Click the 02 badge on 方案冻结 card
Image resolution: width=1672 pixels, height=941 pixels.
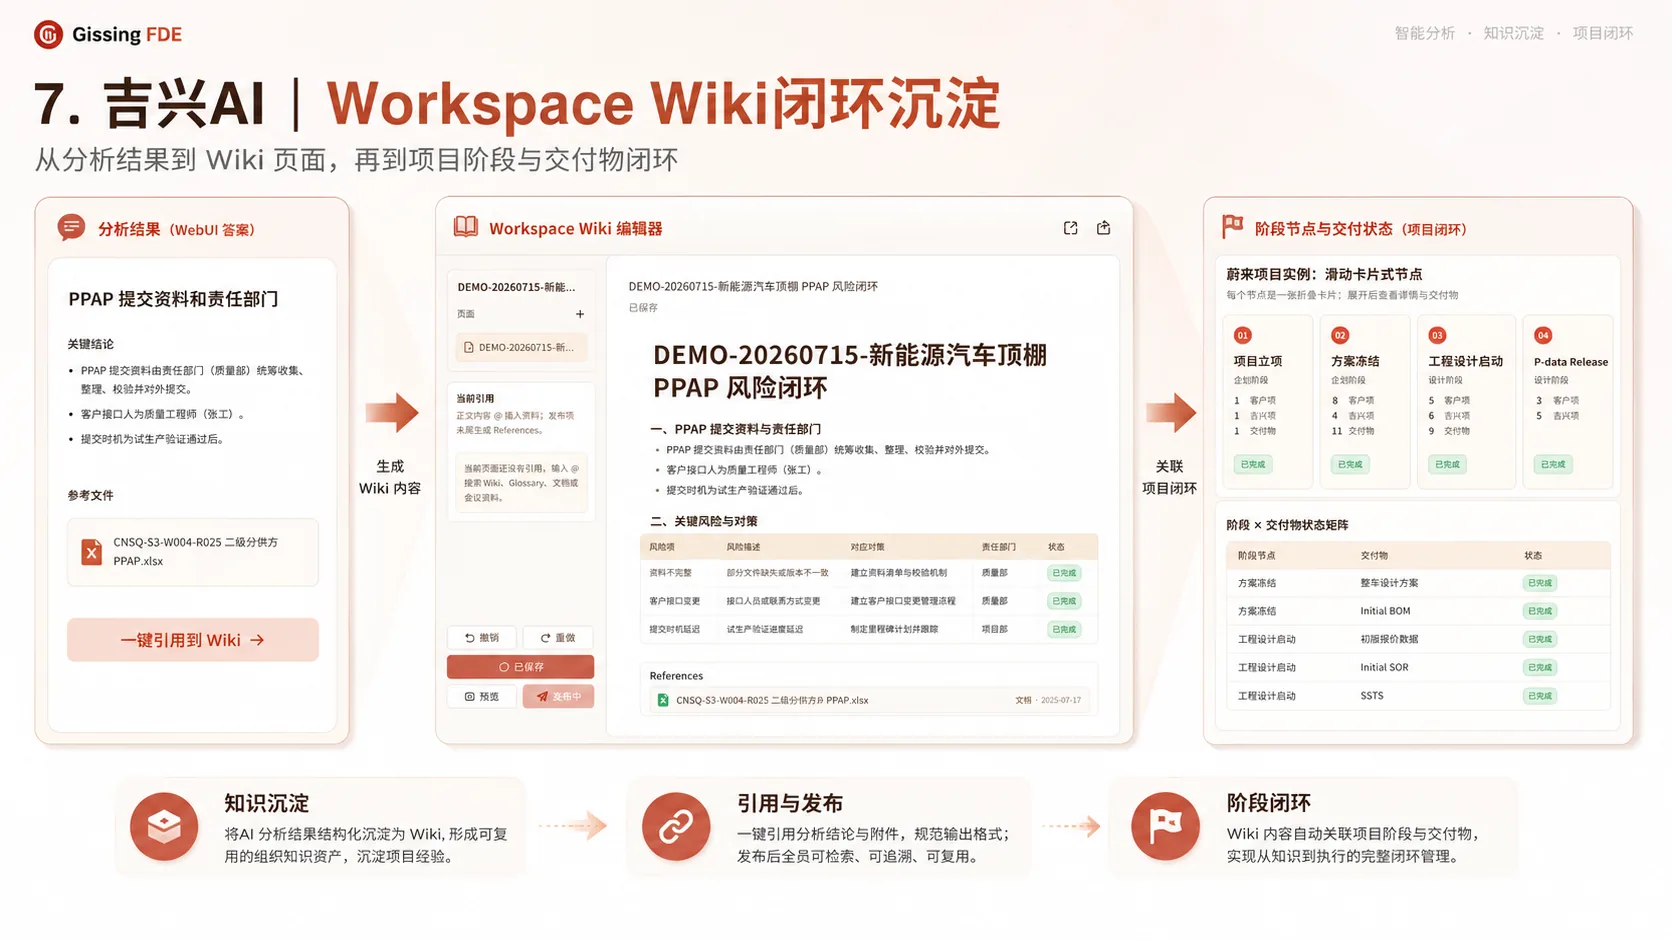coord(1340,335)
